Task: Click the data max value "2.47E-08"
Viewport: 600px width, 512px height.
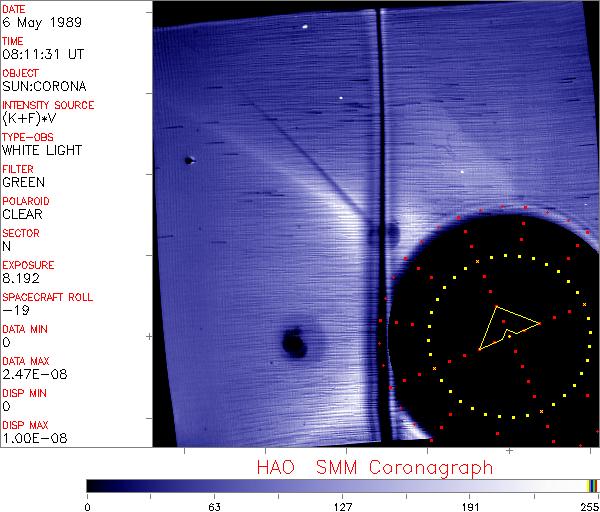Action: tap(30, 374)
